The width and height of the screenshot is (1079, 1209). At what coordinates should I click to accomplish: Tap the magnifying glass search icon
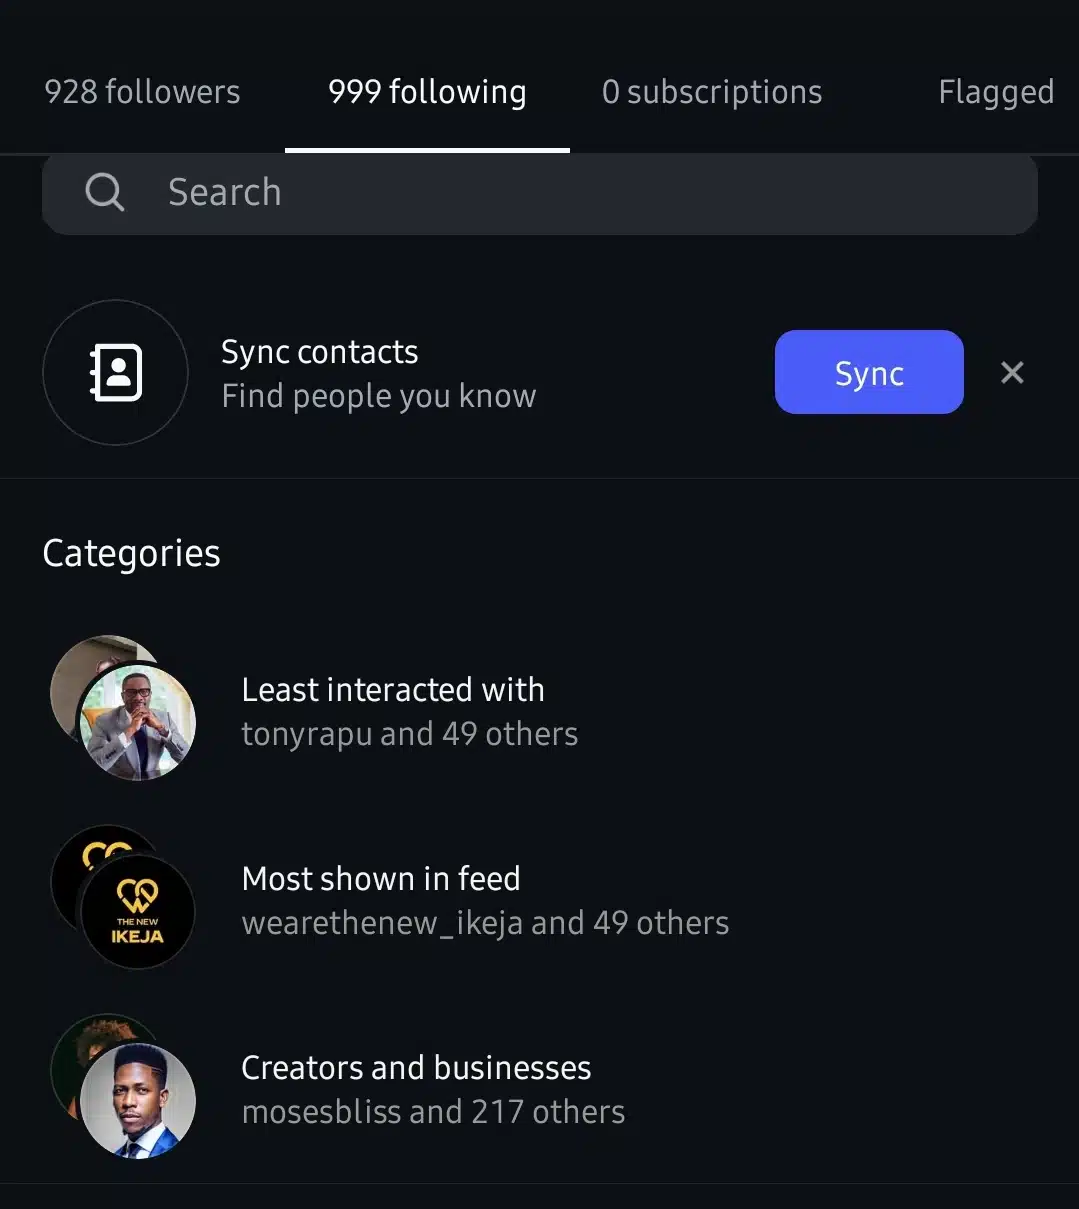105,192
